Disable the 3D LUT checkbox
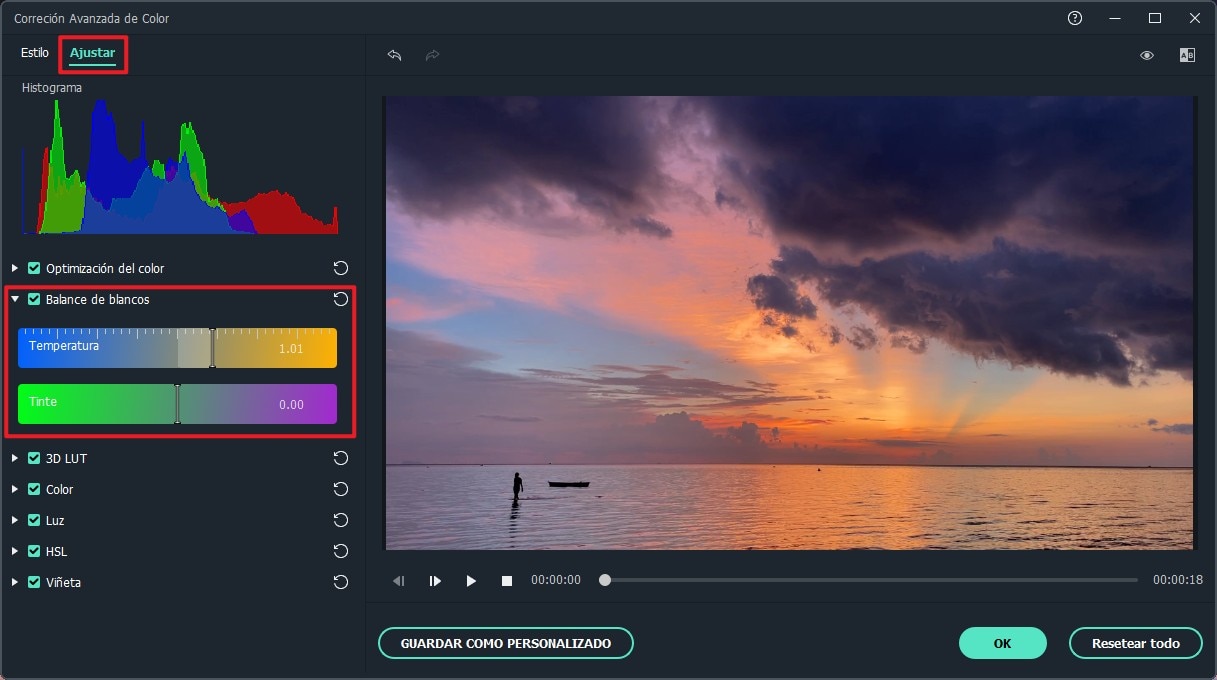 point(35,458)
